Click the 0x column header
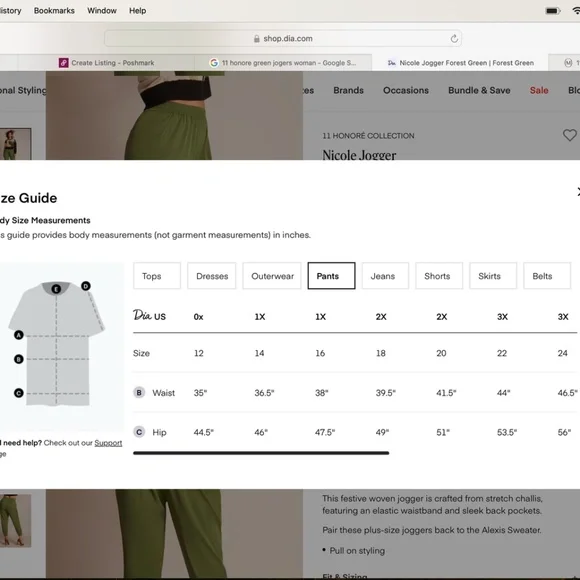This screenshot has width=580, height=580. [x=198, y=317]
